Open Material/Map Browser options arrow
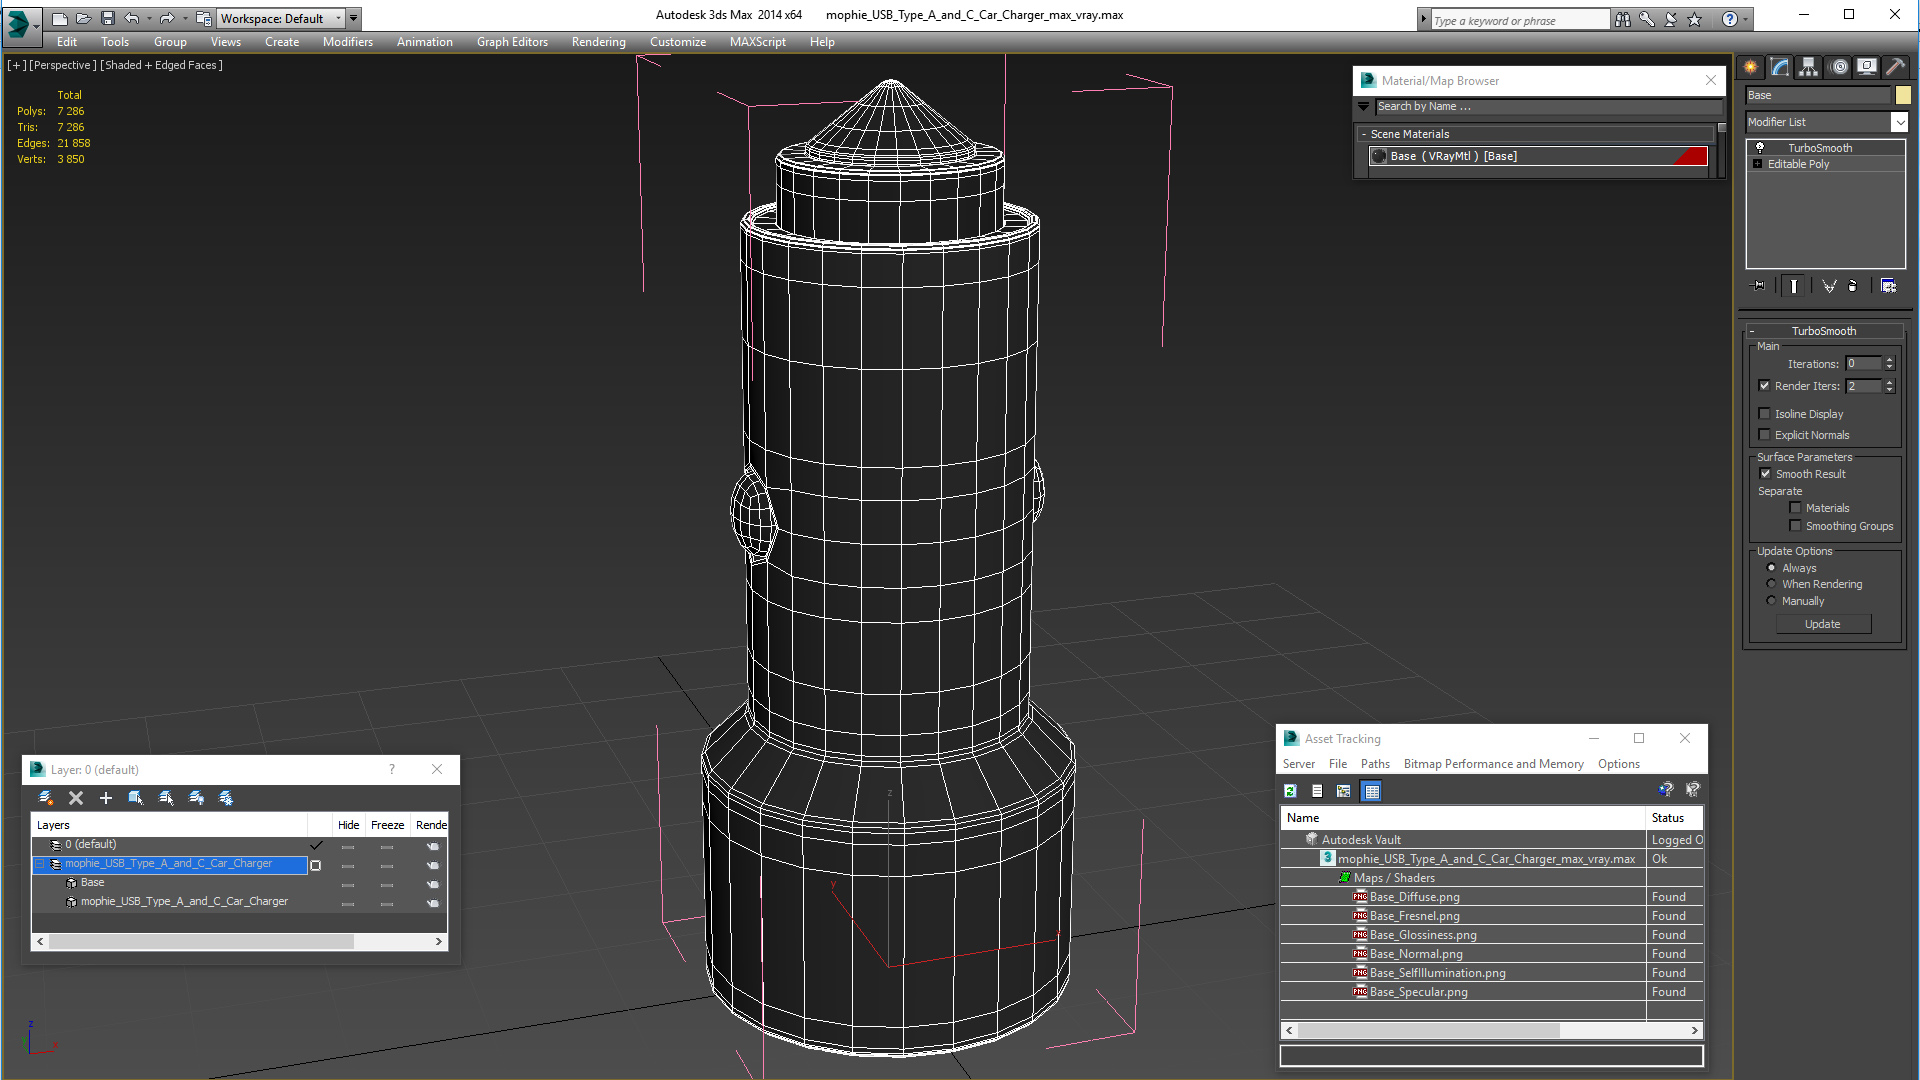 (1364, 106)
